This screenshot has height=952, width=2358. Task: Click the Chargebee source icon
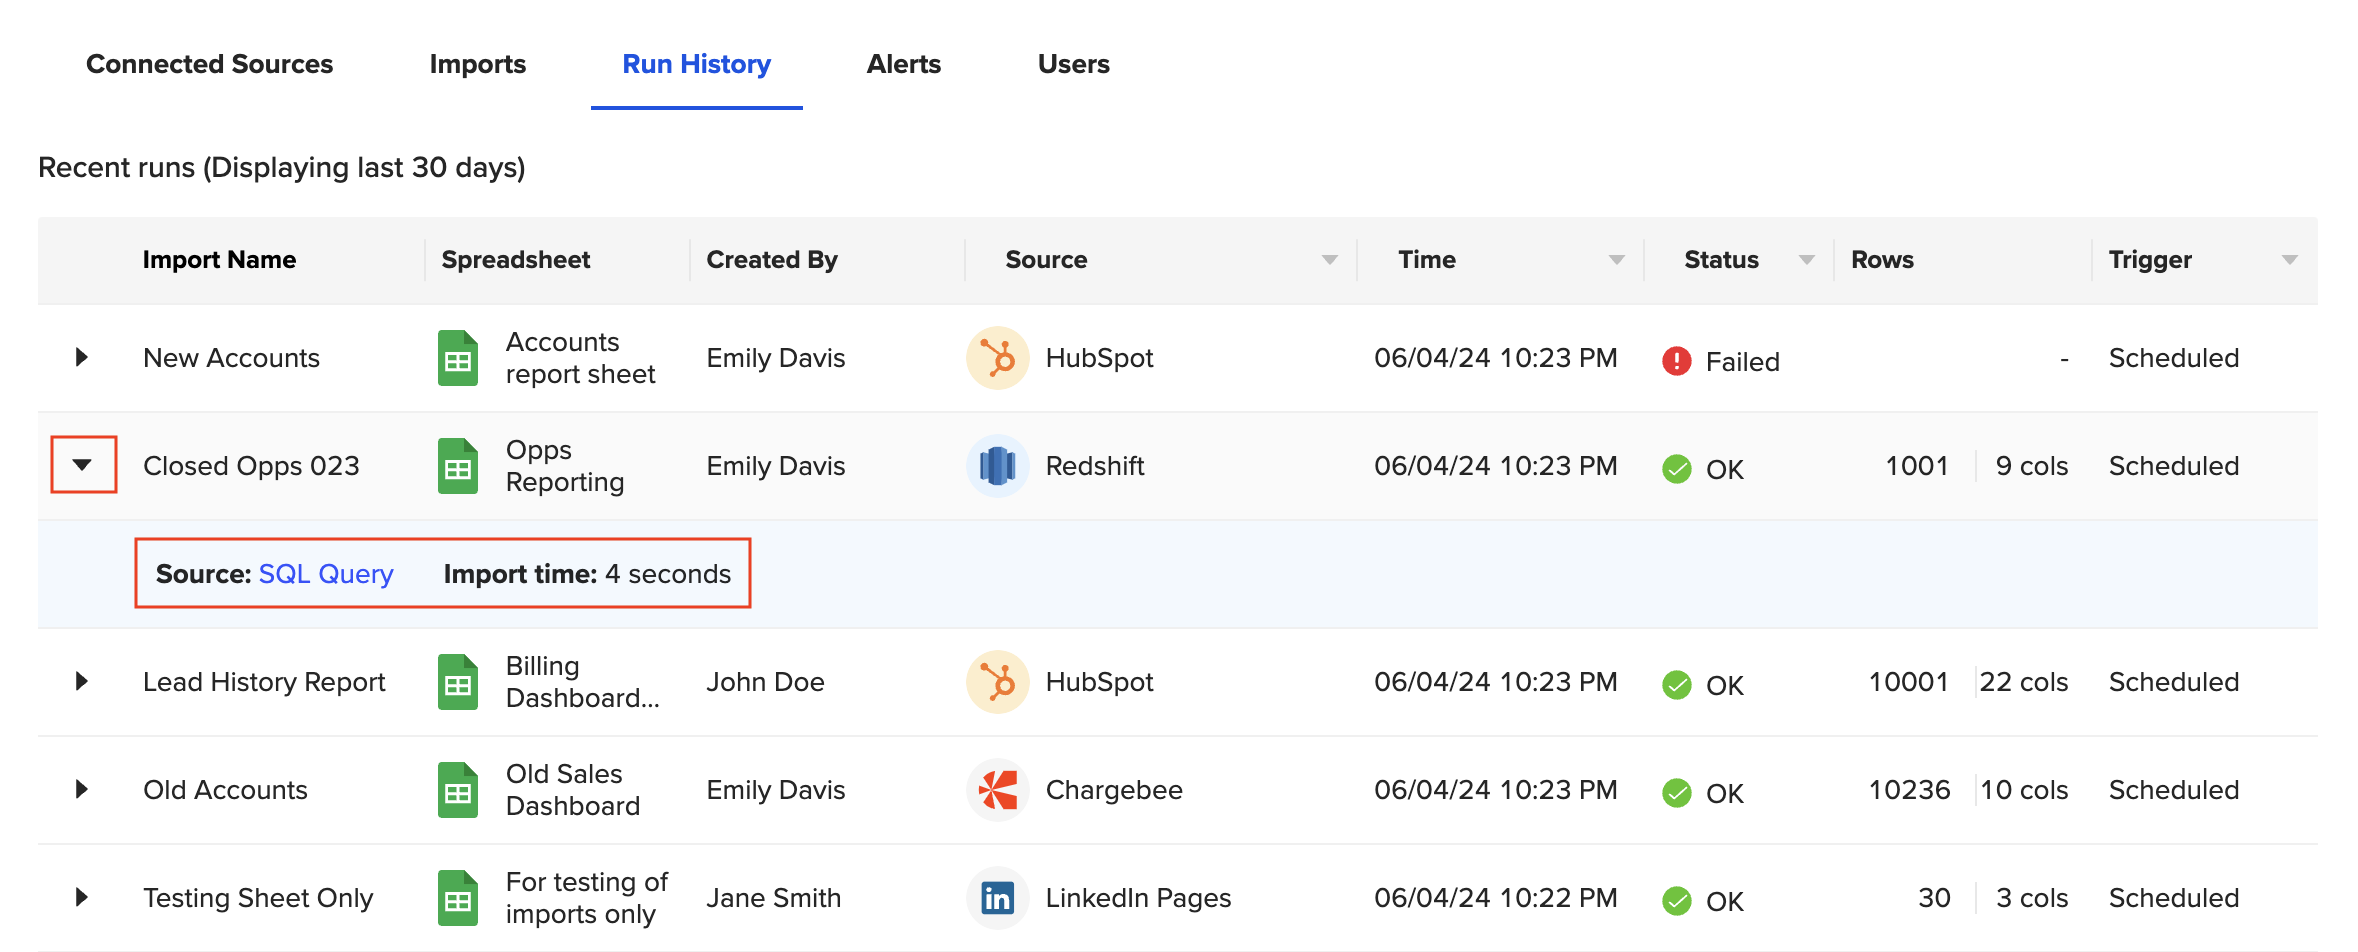click(x=997, y=790)
